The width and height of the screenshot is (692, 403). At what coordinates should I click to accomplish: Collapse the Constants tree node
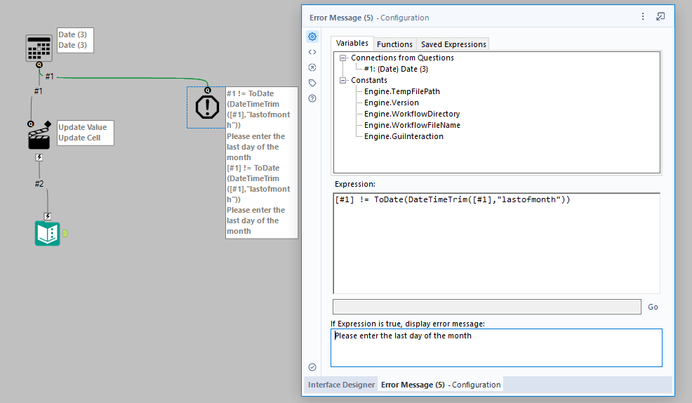[x=342, y=80]
